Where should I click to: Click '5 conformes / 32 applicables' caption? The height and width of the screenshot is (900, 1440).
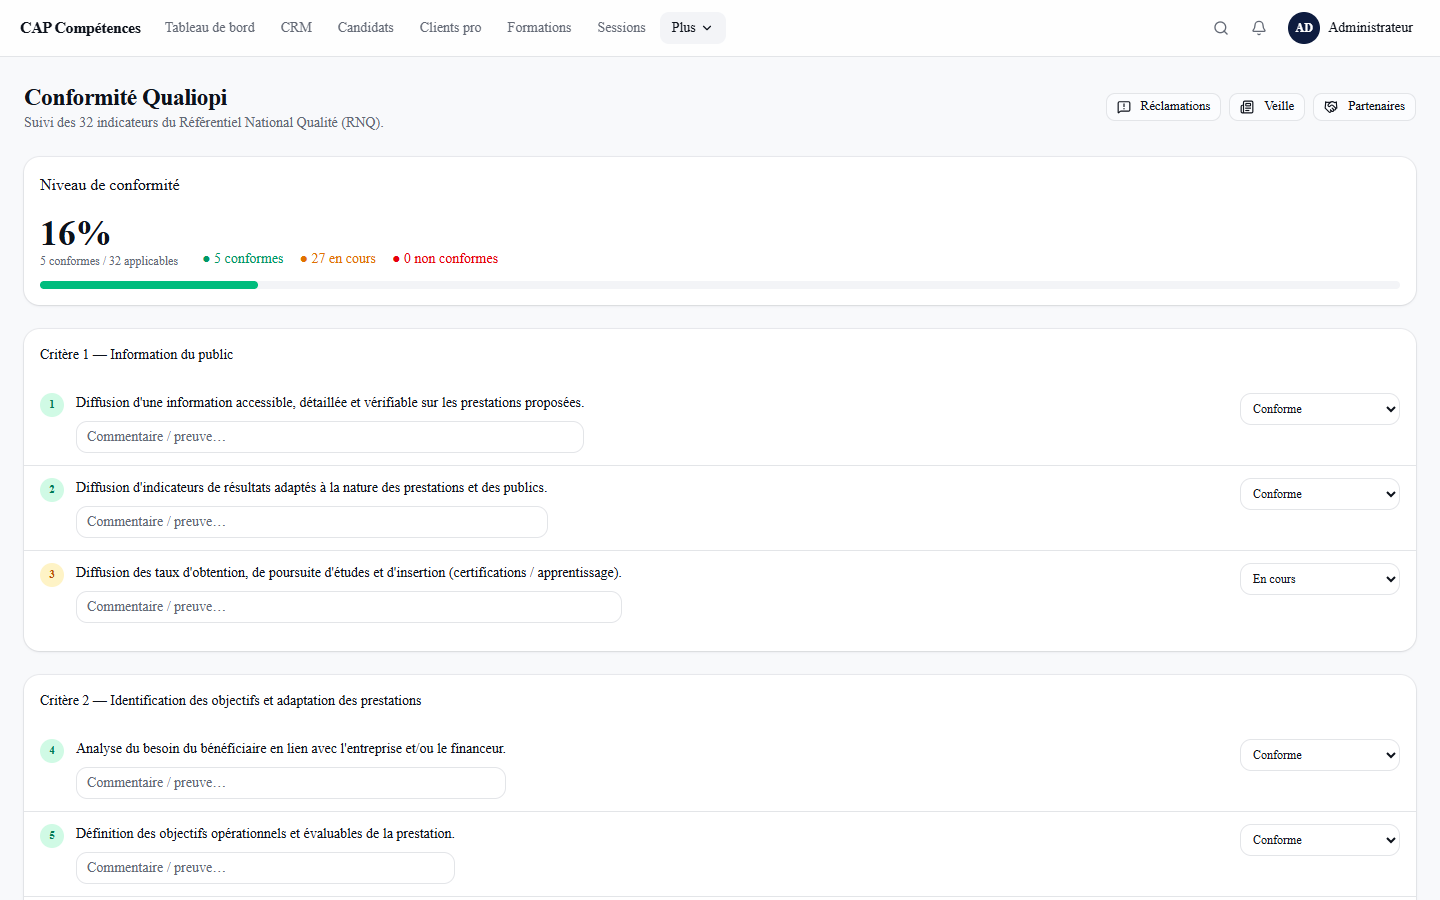(x=109, y=262)
